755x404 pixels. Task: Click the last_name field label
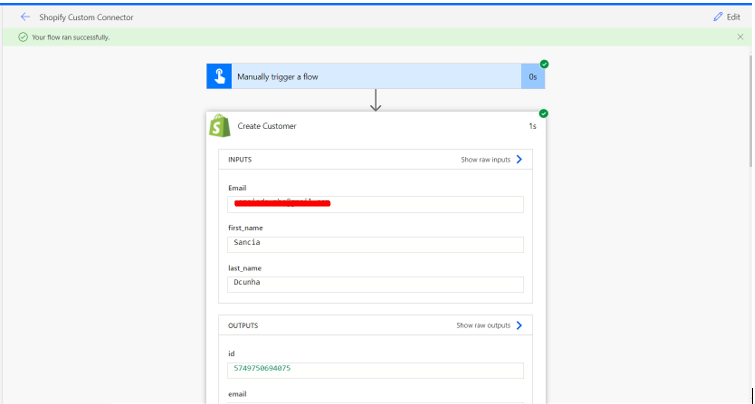click(x=245, y=268)
